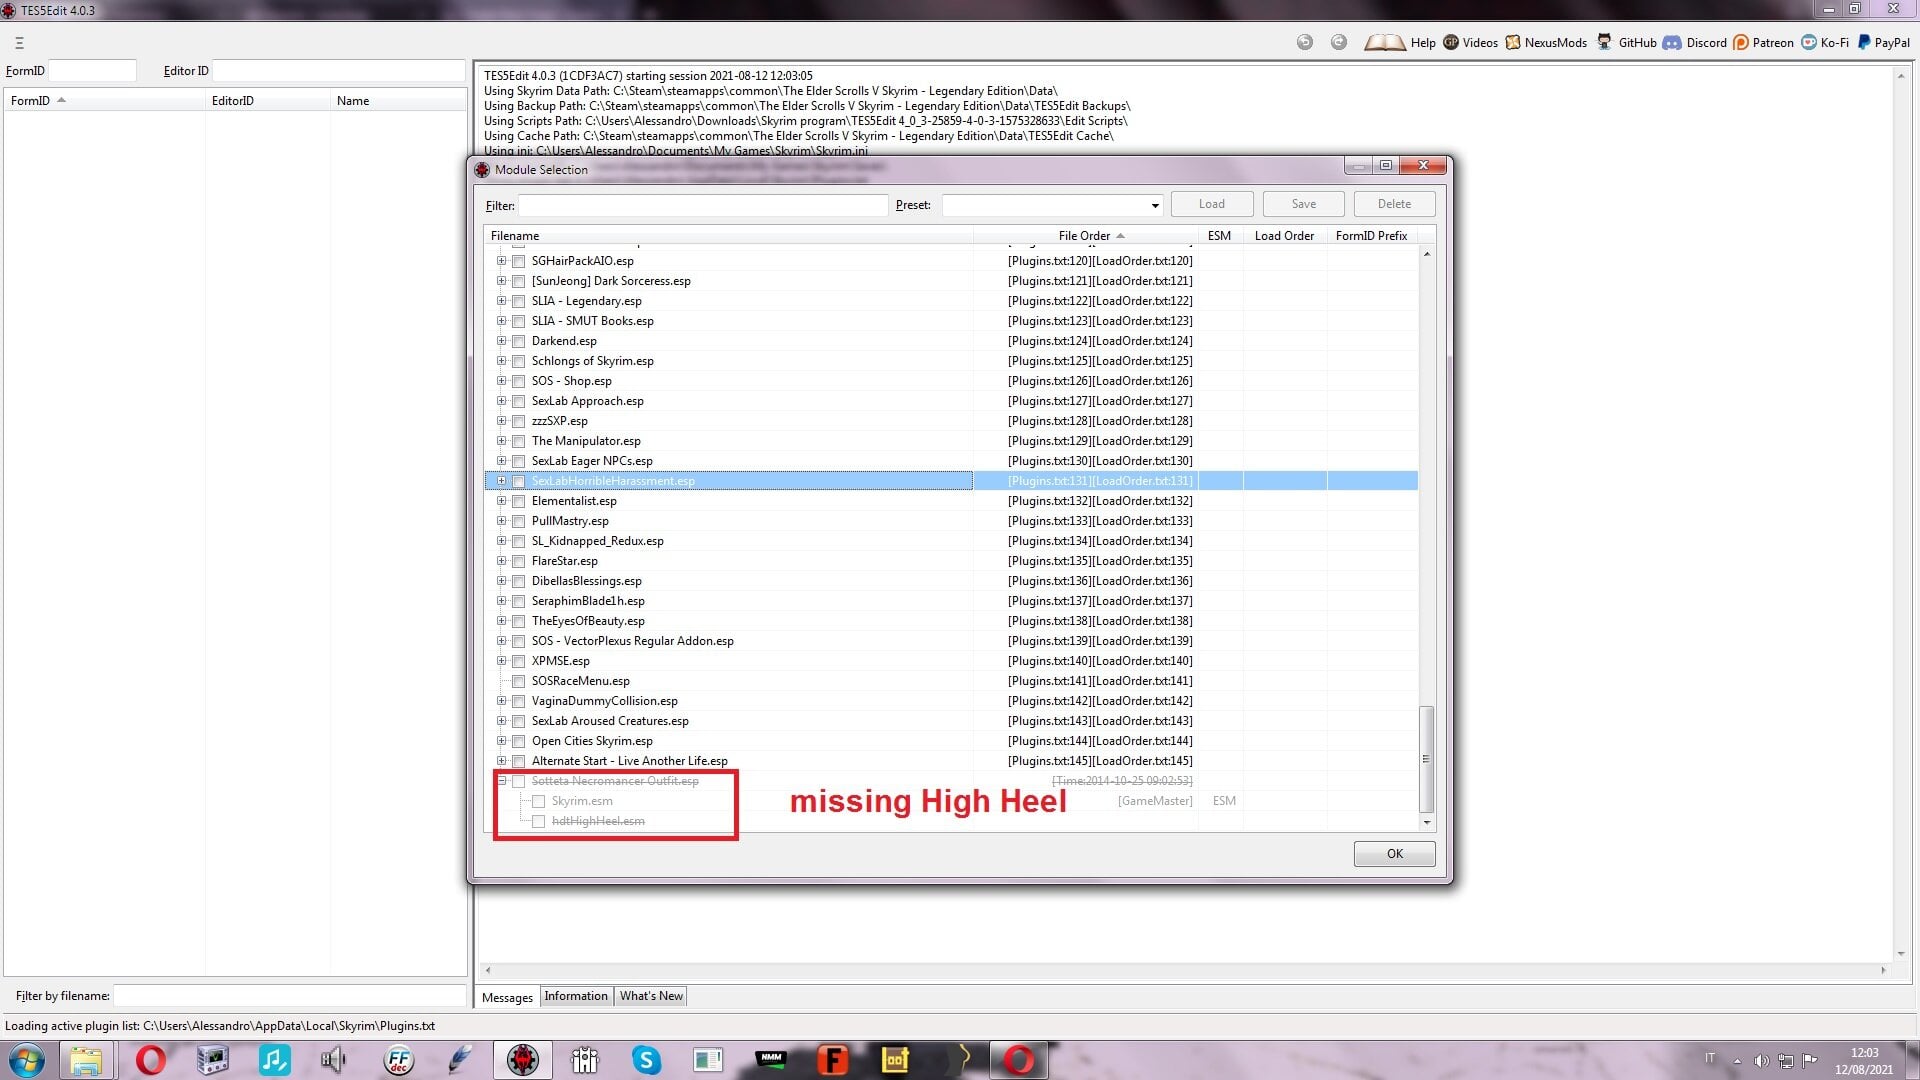
Task: Open the FFDec taskbar icon
Action: 398,1060
